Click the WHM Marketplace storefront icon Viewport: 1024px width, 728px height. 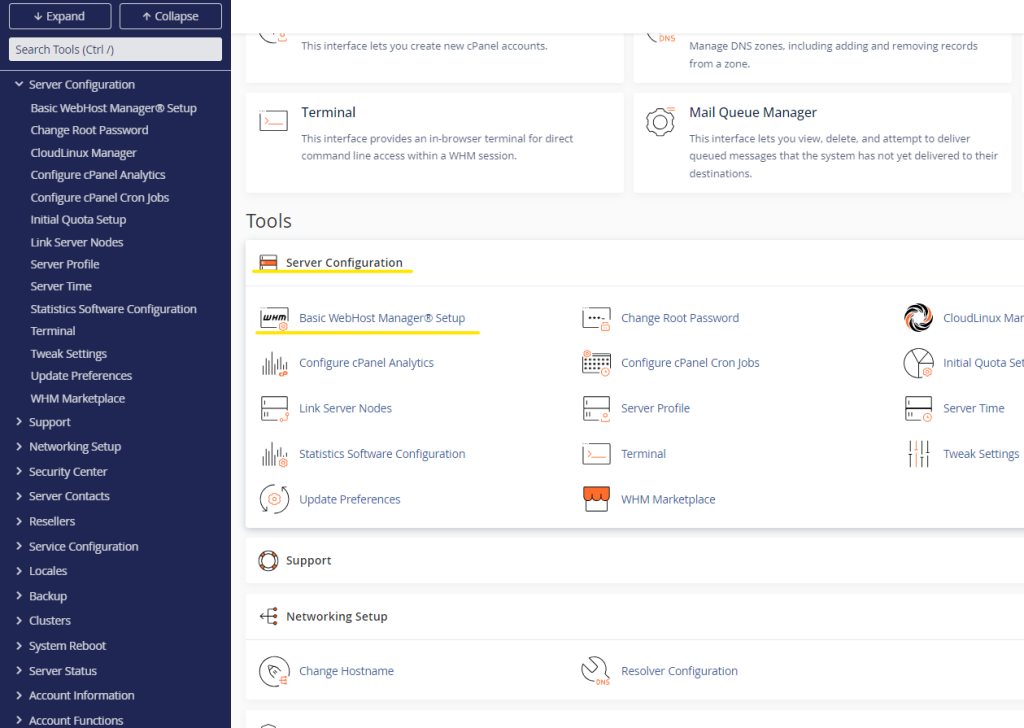596,499
